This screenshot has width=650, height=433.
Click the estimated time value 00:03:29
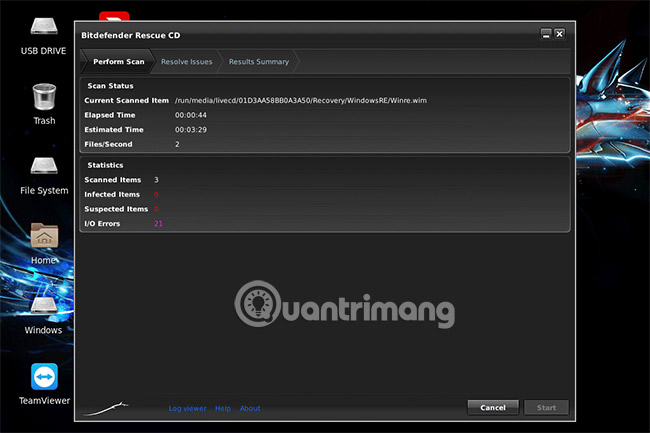(191, 130)
